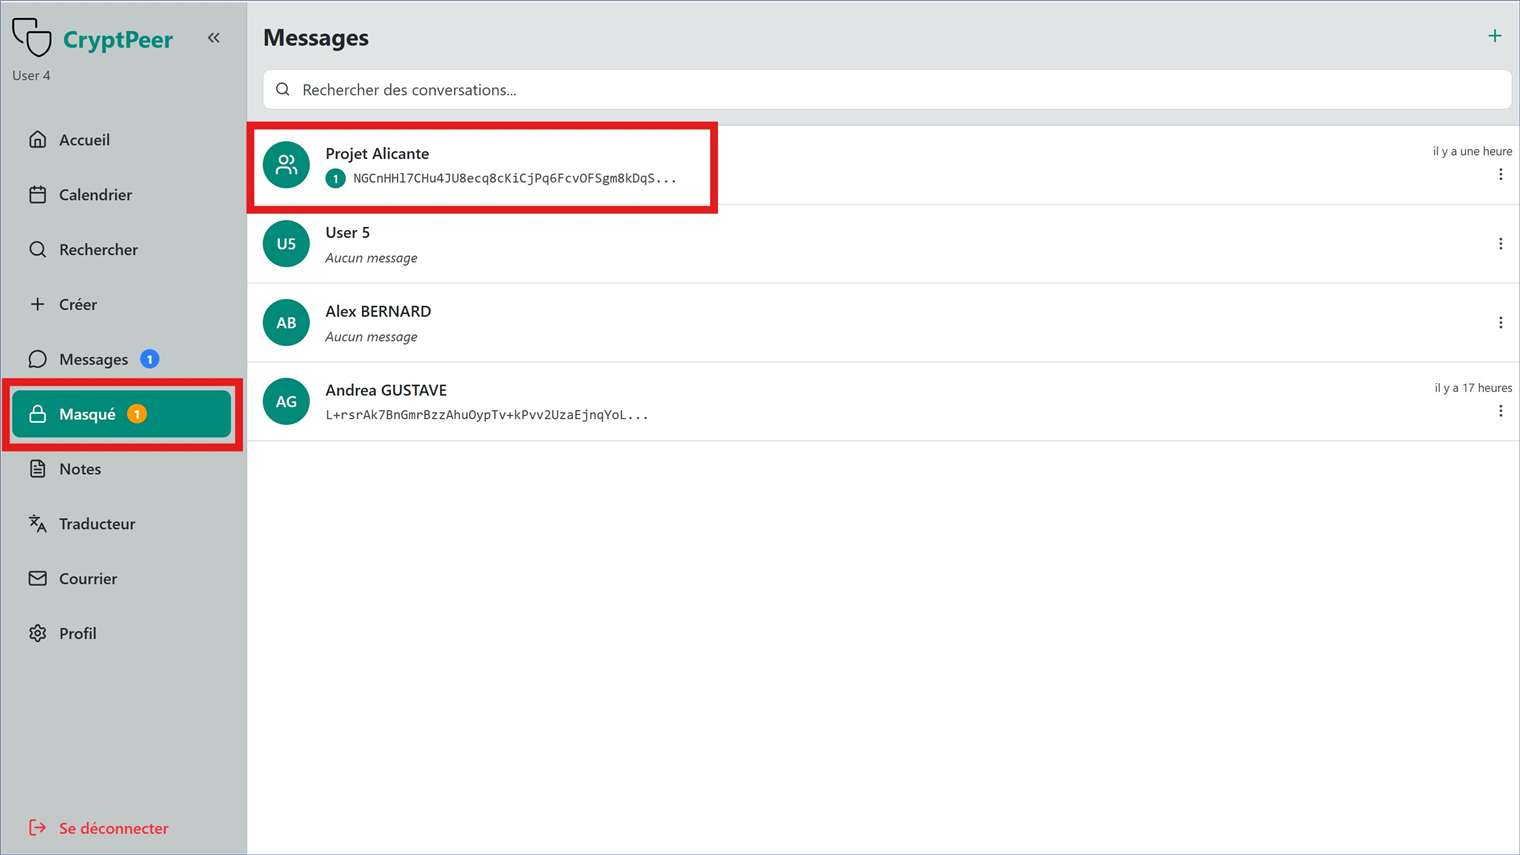Click the AG avatar for Andrea GUSTAVE
1520x855 pixels.
tap(286, 402)
